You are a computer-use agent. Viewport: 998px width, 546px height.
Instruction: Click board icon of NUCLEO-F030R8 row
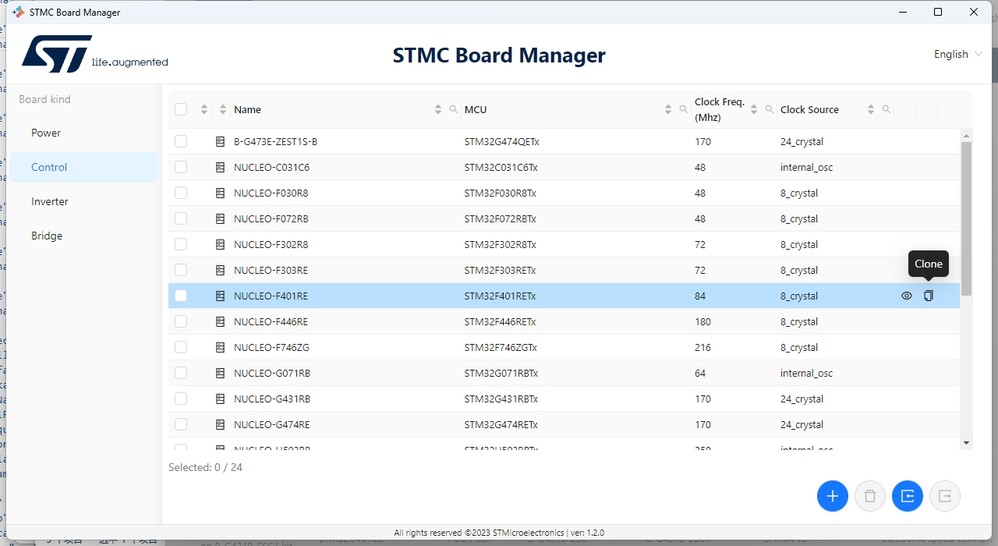point(220,193)
